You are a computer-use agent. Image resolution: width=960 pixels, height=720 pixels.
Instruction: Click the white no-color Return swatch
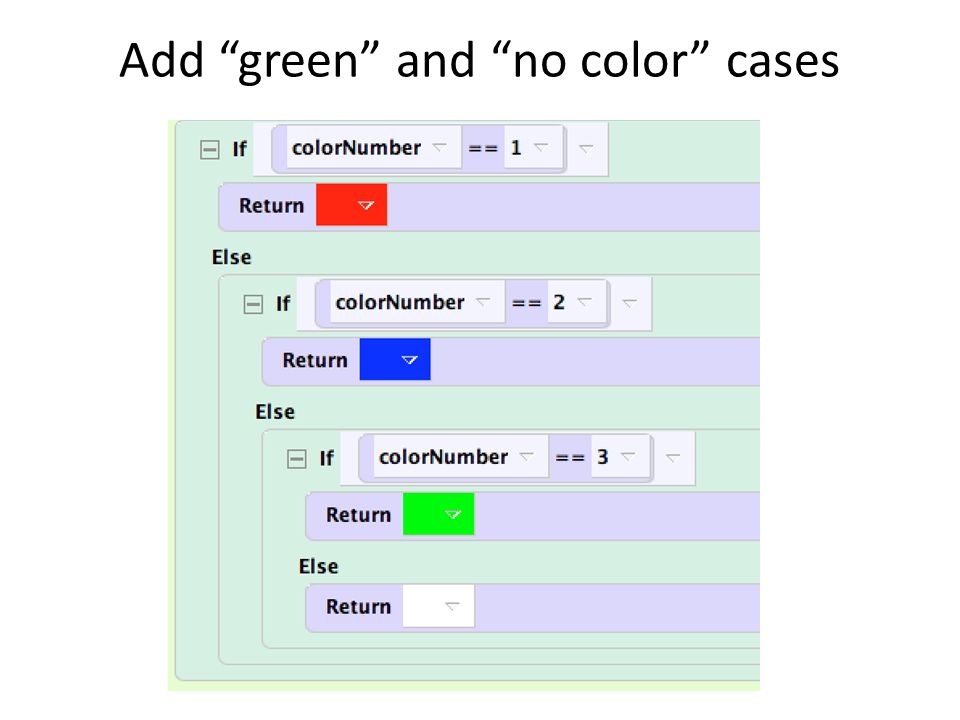[438, 606]
